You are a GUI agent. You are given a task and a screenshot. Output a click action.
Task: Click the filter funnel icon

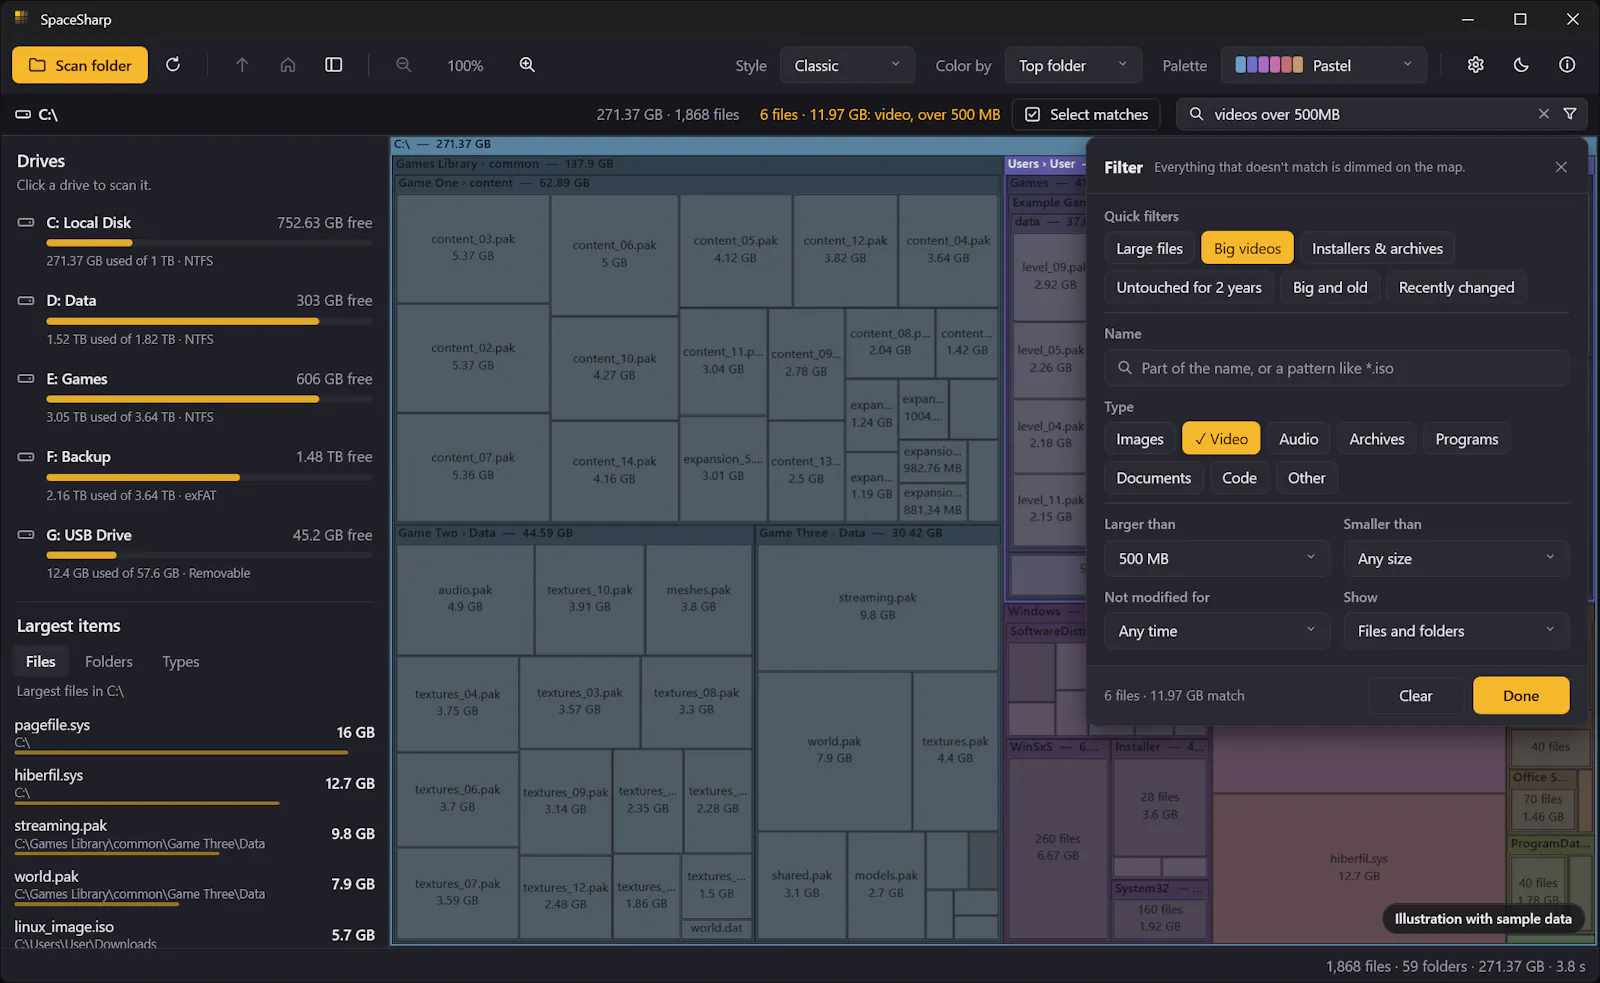pyautogui.click(x=1570, y=114)
